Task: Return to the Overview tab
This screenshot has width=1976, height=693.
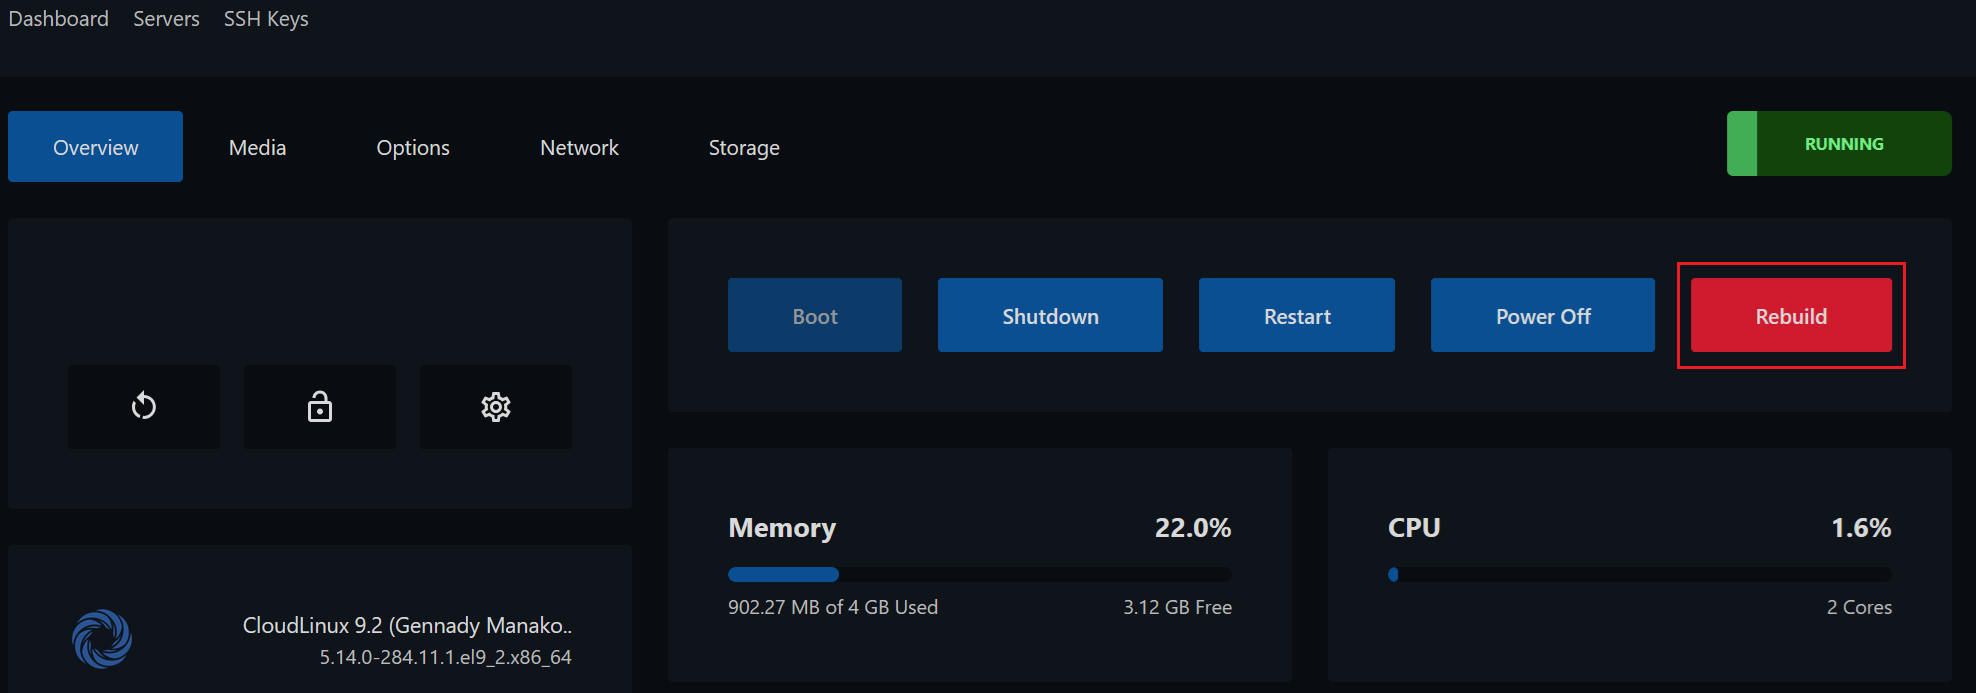Action: pyautogui.click(x=95, y=147)
